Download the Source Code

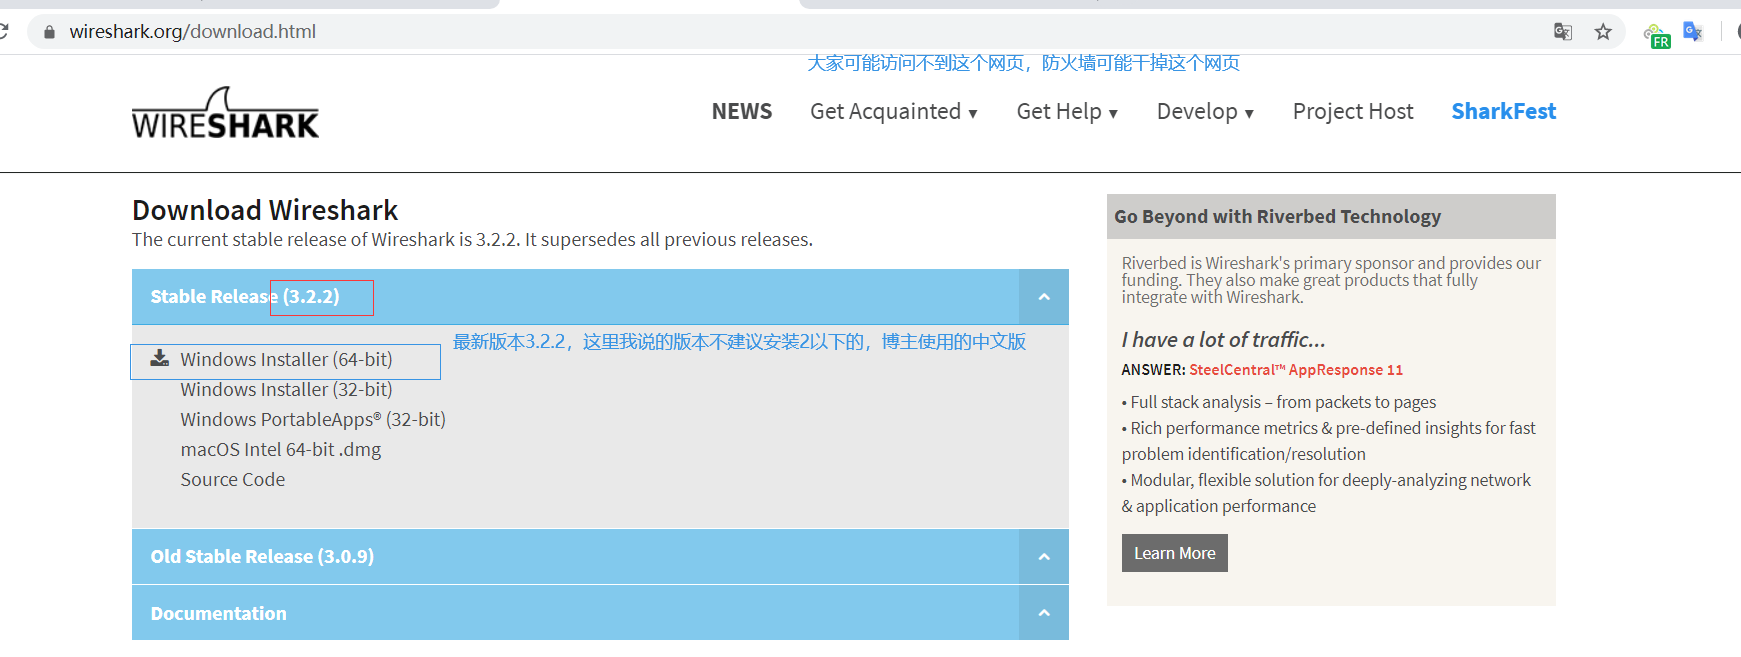pos(233,479)
